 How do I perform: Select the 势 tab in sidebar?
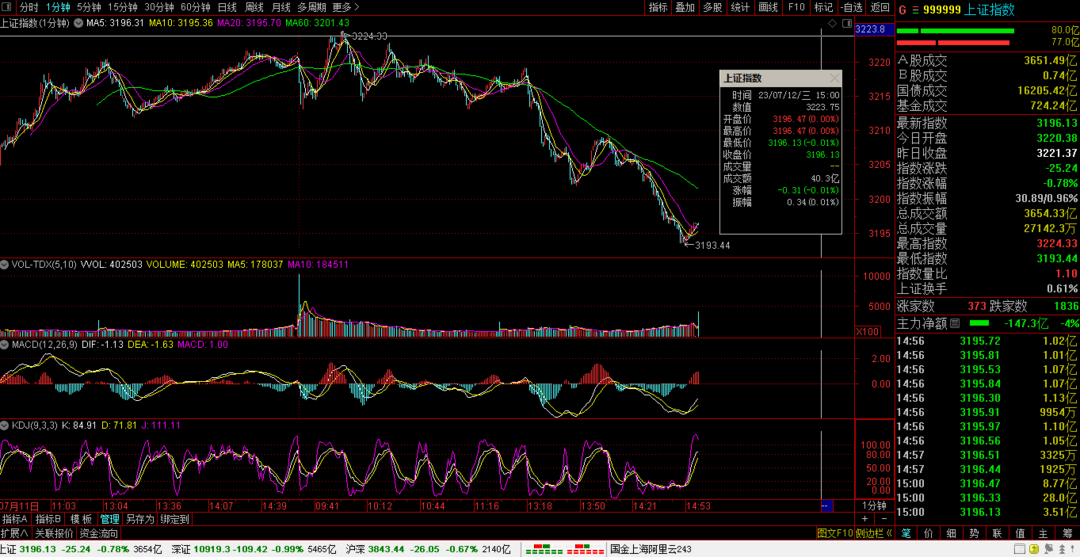975,533
